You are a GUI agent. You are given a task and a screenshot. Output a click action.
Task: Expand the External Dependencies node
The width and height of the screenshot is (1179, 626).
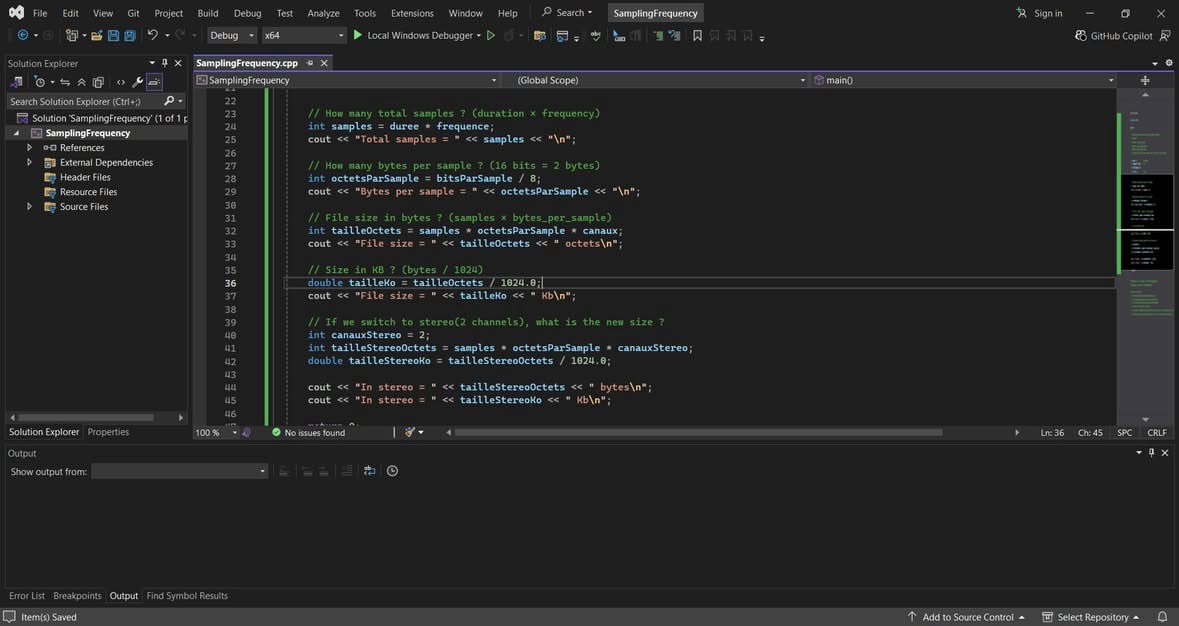click(x=29, y=162)
